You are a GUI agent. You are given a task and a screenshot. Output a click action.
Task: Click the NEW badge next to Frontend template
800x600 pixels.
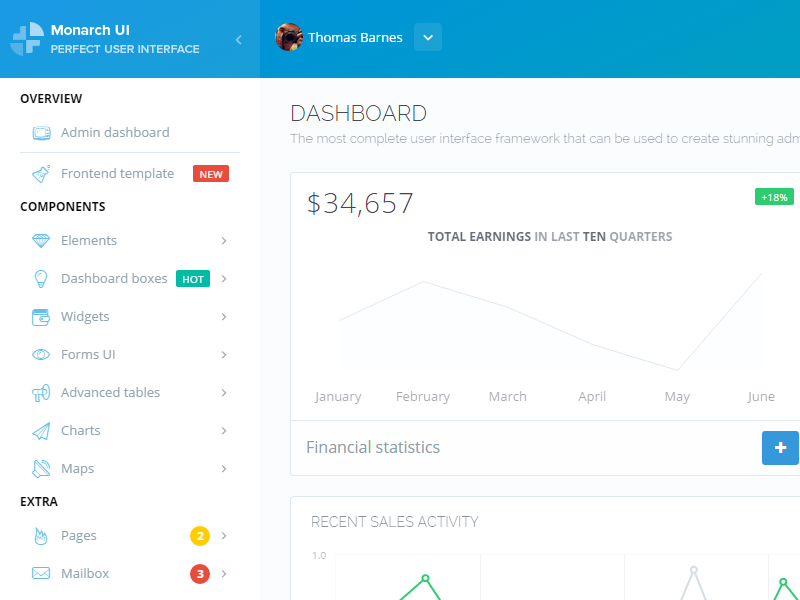(x=210, y=173)
